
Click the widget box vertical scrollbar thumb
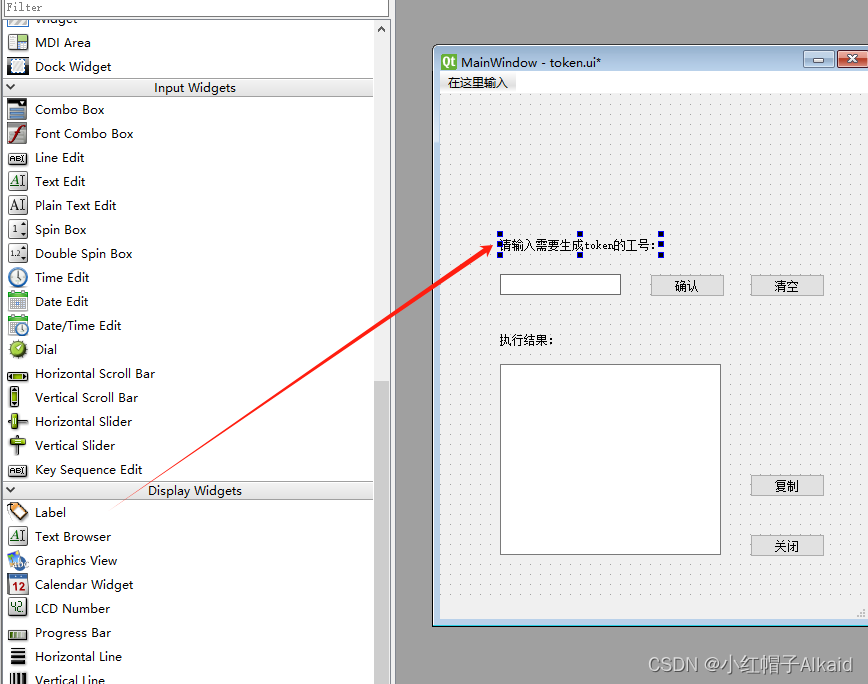(381, 532)
